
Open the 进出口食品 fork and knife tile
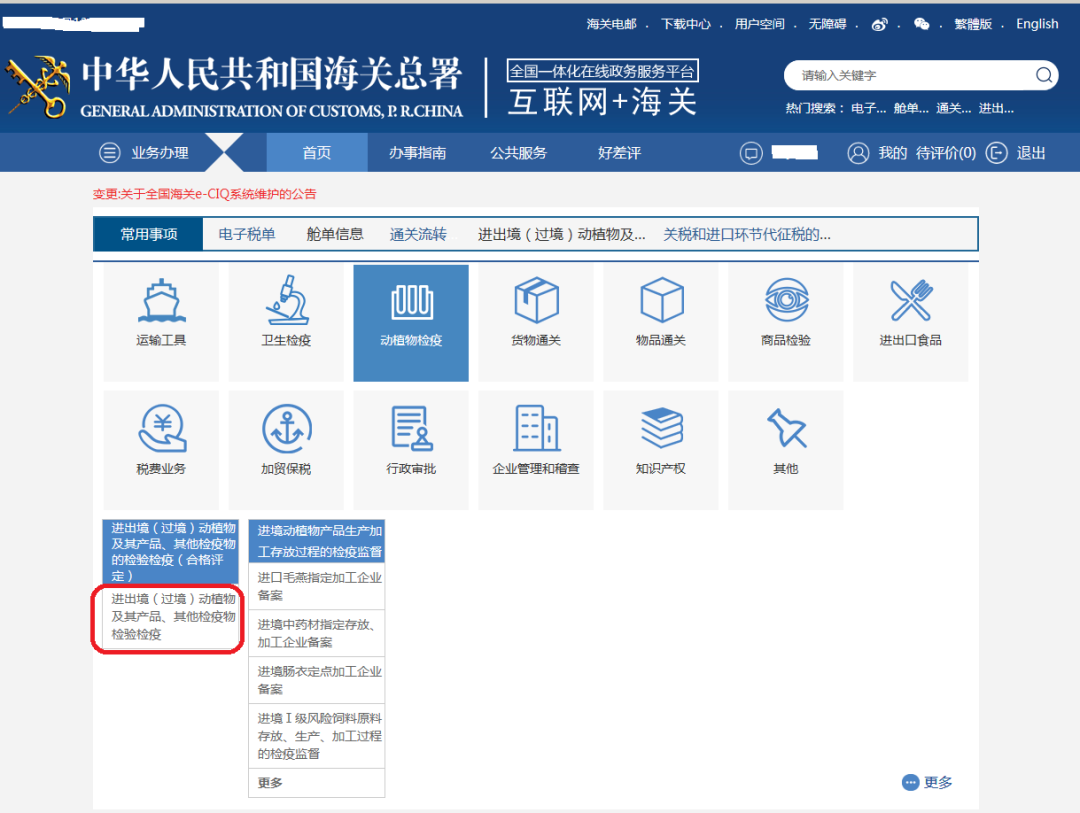coord(911,322)
